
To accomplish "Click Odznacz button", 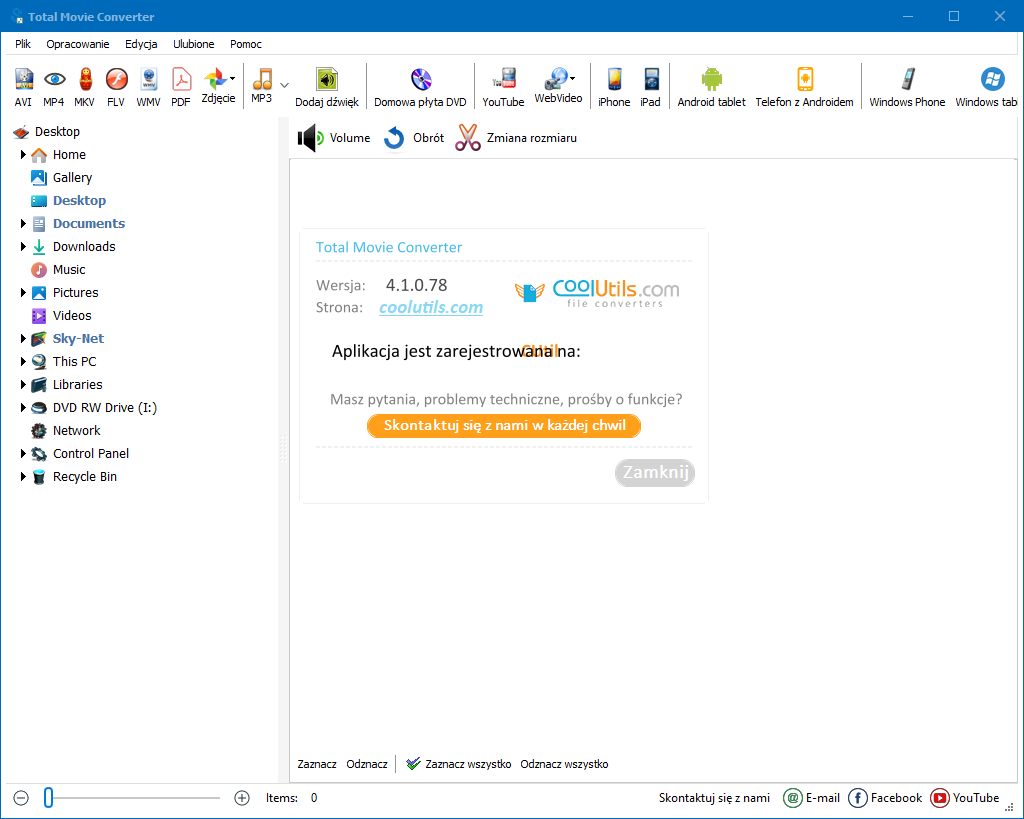I will [367, 764].
